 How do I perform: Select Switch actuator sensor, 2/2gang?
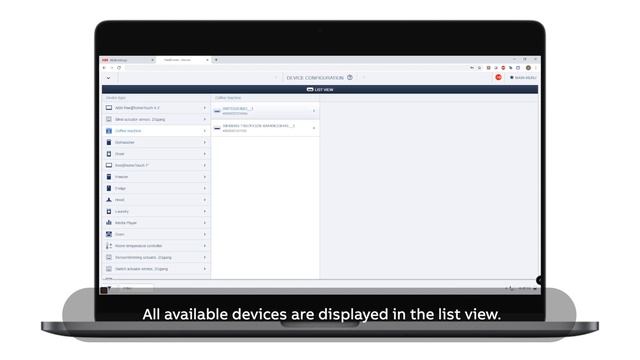tap(156, 269)
